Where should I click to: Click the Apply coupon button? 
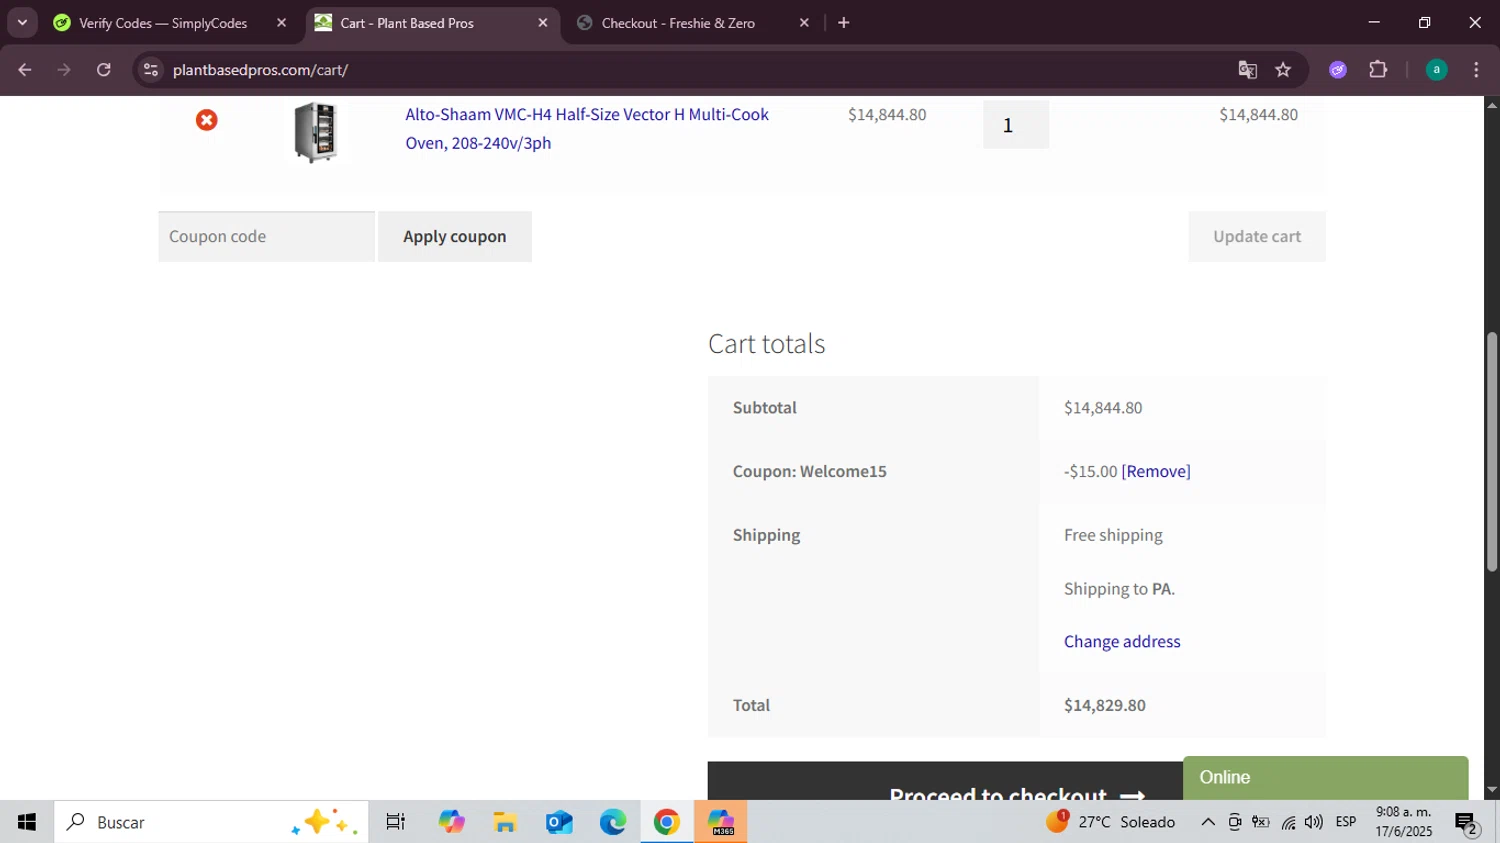455,236
